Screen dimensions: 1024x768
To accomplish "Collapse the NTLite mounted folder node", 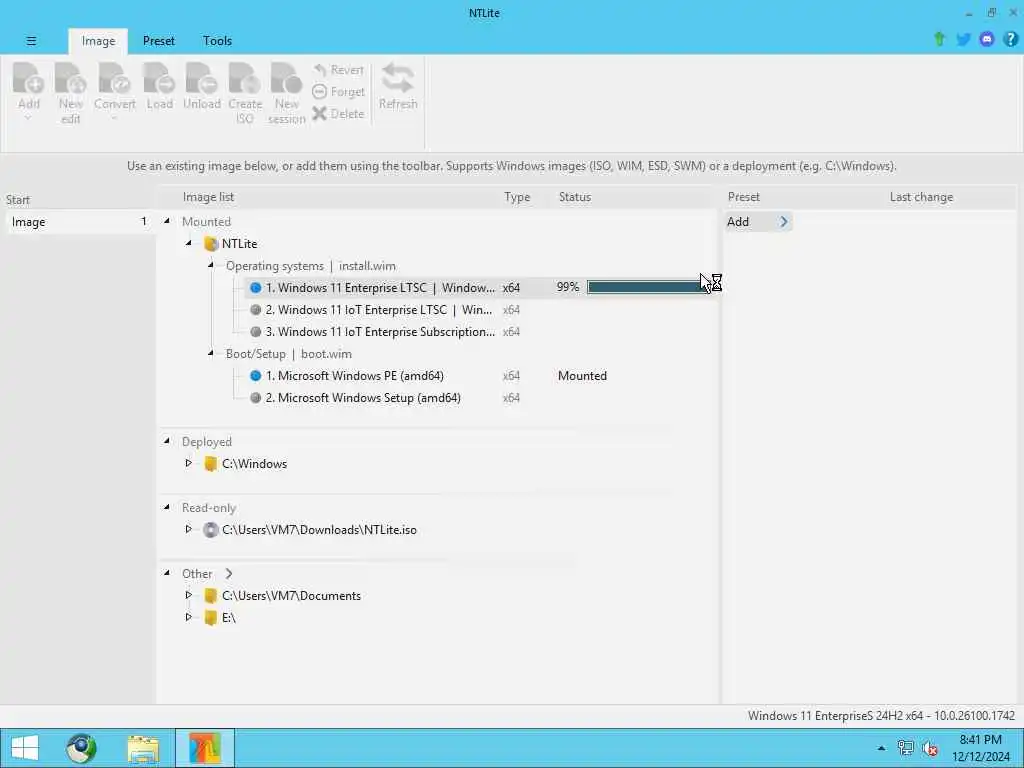I will click(189, 243).
